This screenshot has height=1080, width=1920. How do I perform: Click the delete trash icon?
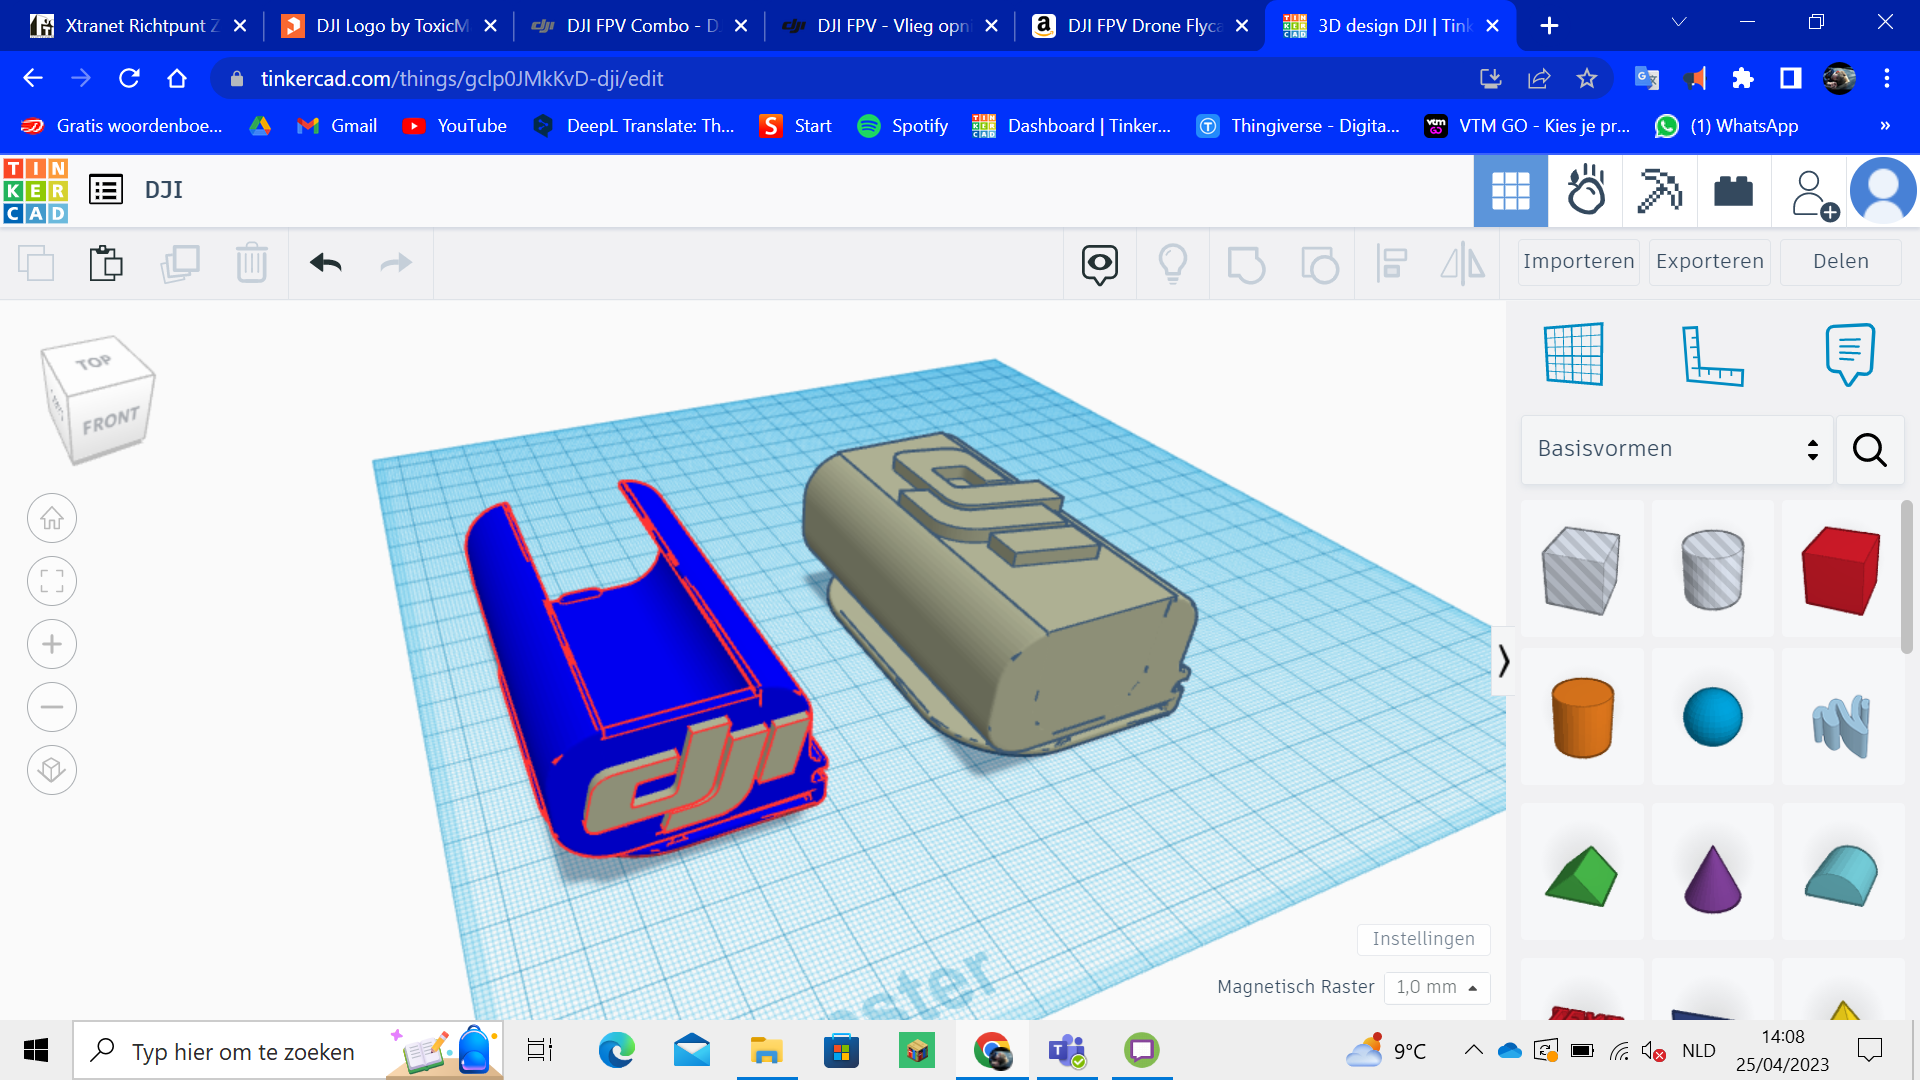click(x=252, y=263)
